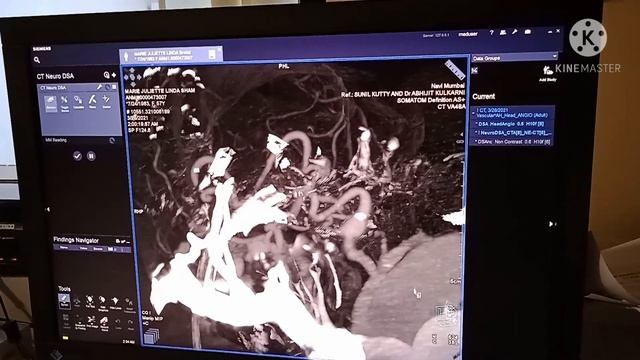Click the save icon on the patient tab
The image size is (640, 360).
212,55
